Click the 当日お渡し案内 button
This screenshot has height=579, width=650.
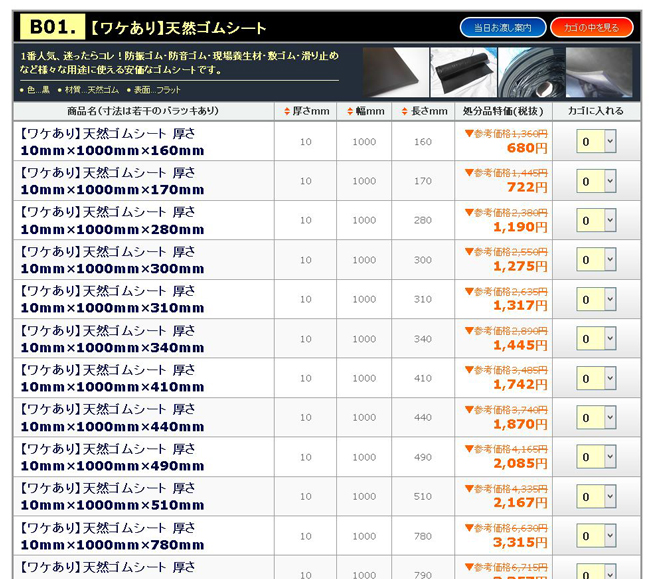[x=503, y=27]
